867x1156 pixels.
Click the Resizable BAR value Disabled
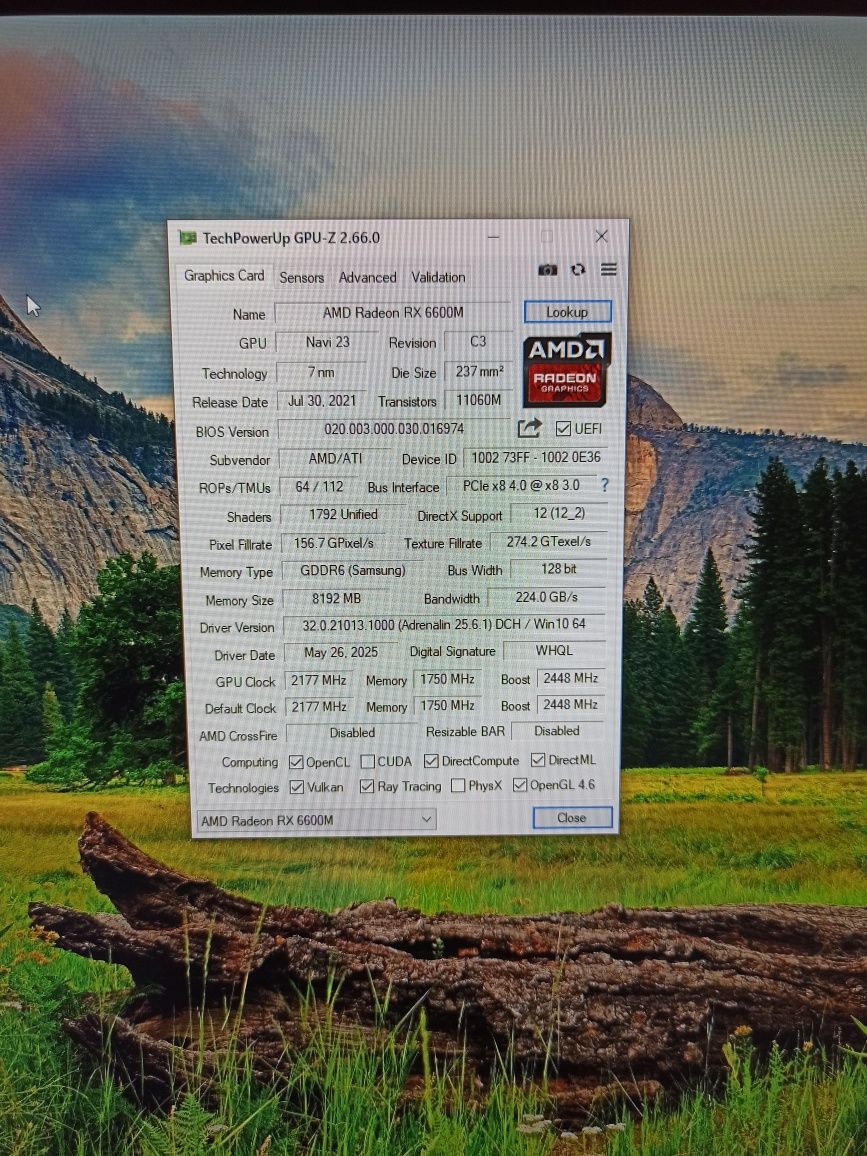tap(557, 731)
